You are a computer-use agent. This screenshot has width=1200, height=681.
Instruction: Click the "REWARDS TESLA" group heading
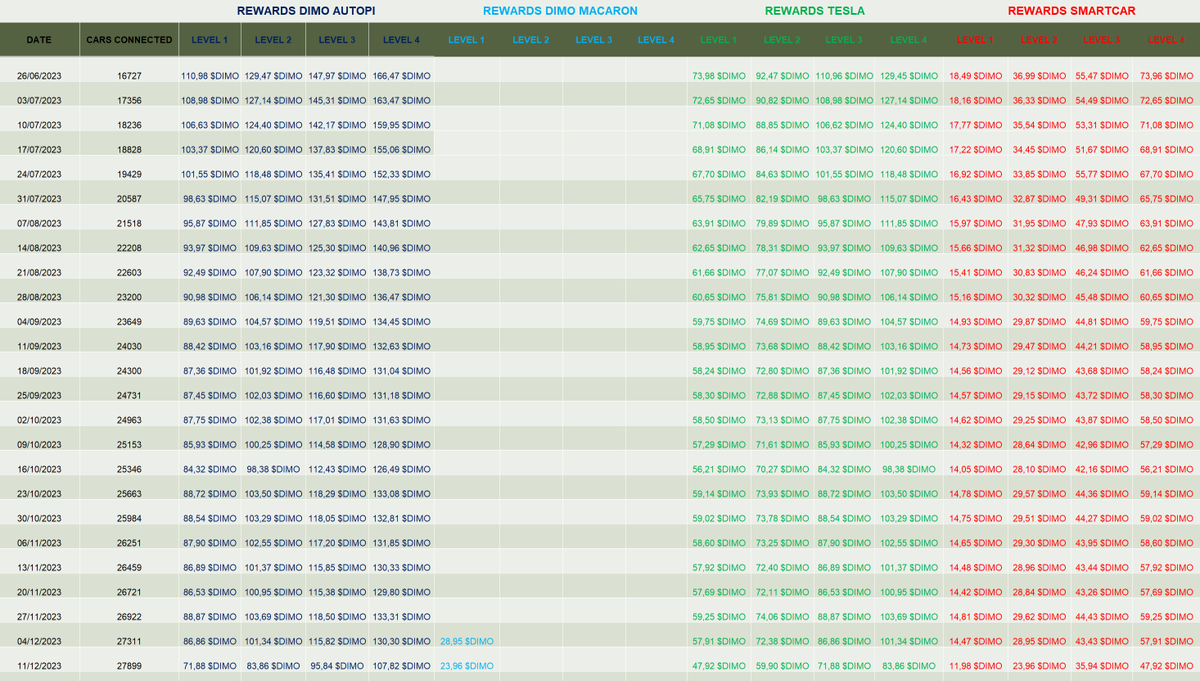(815, 11)
